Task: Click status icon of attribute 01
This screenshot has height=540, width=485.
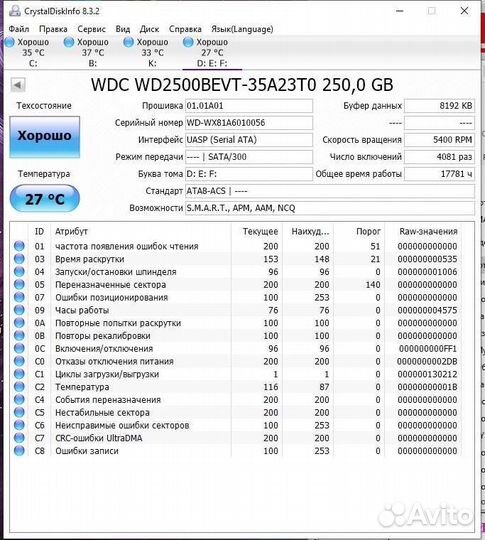Action: 19,246
